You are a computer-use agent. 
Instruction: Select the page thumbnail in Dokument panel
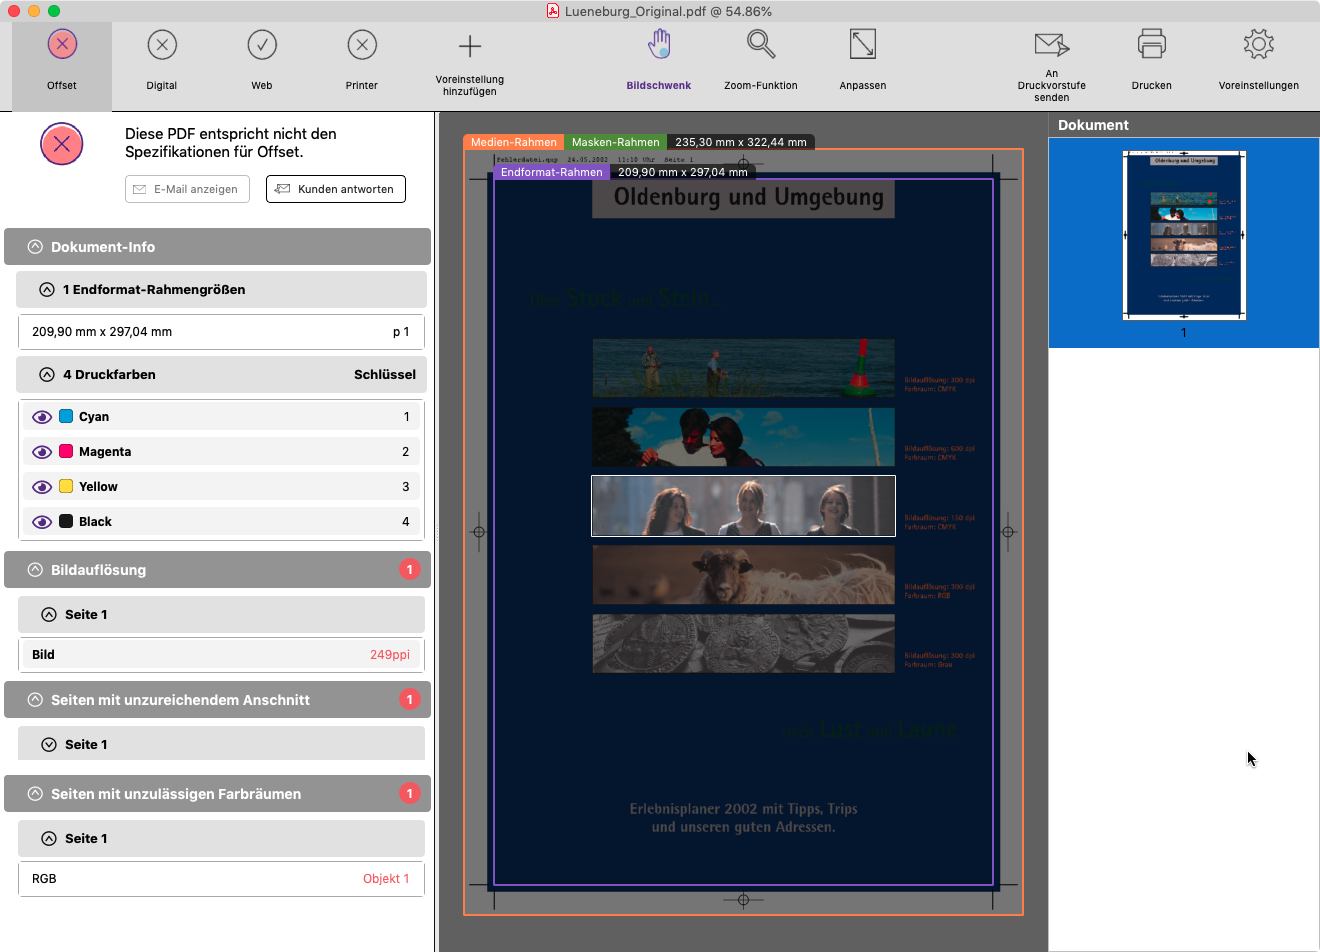pyautogui.click(x=1183, y=235)
